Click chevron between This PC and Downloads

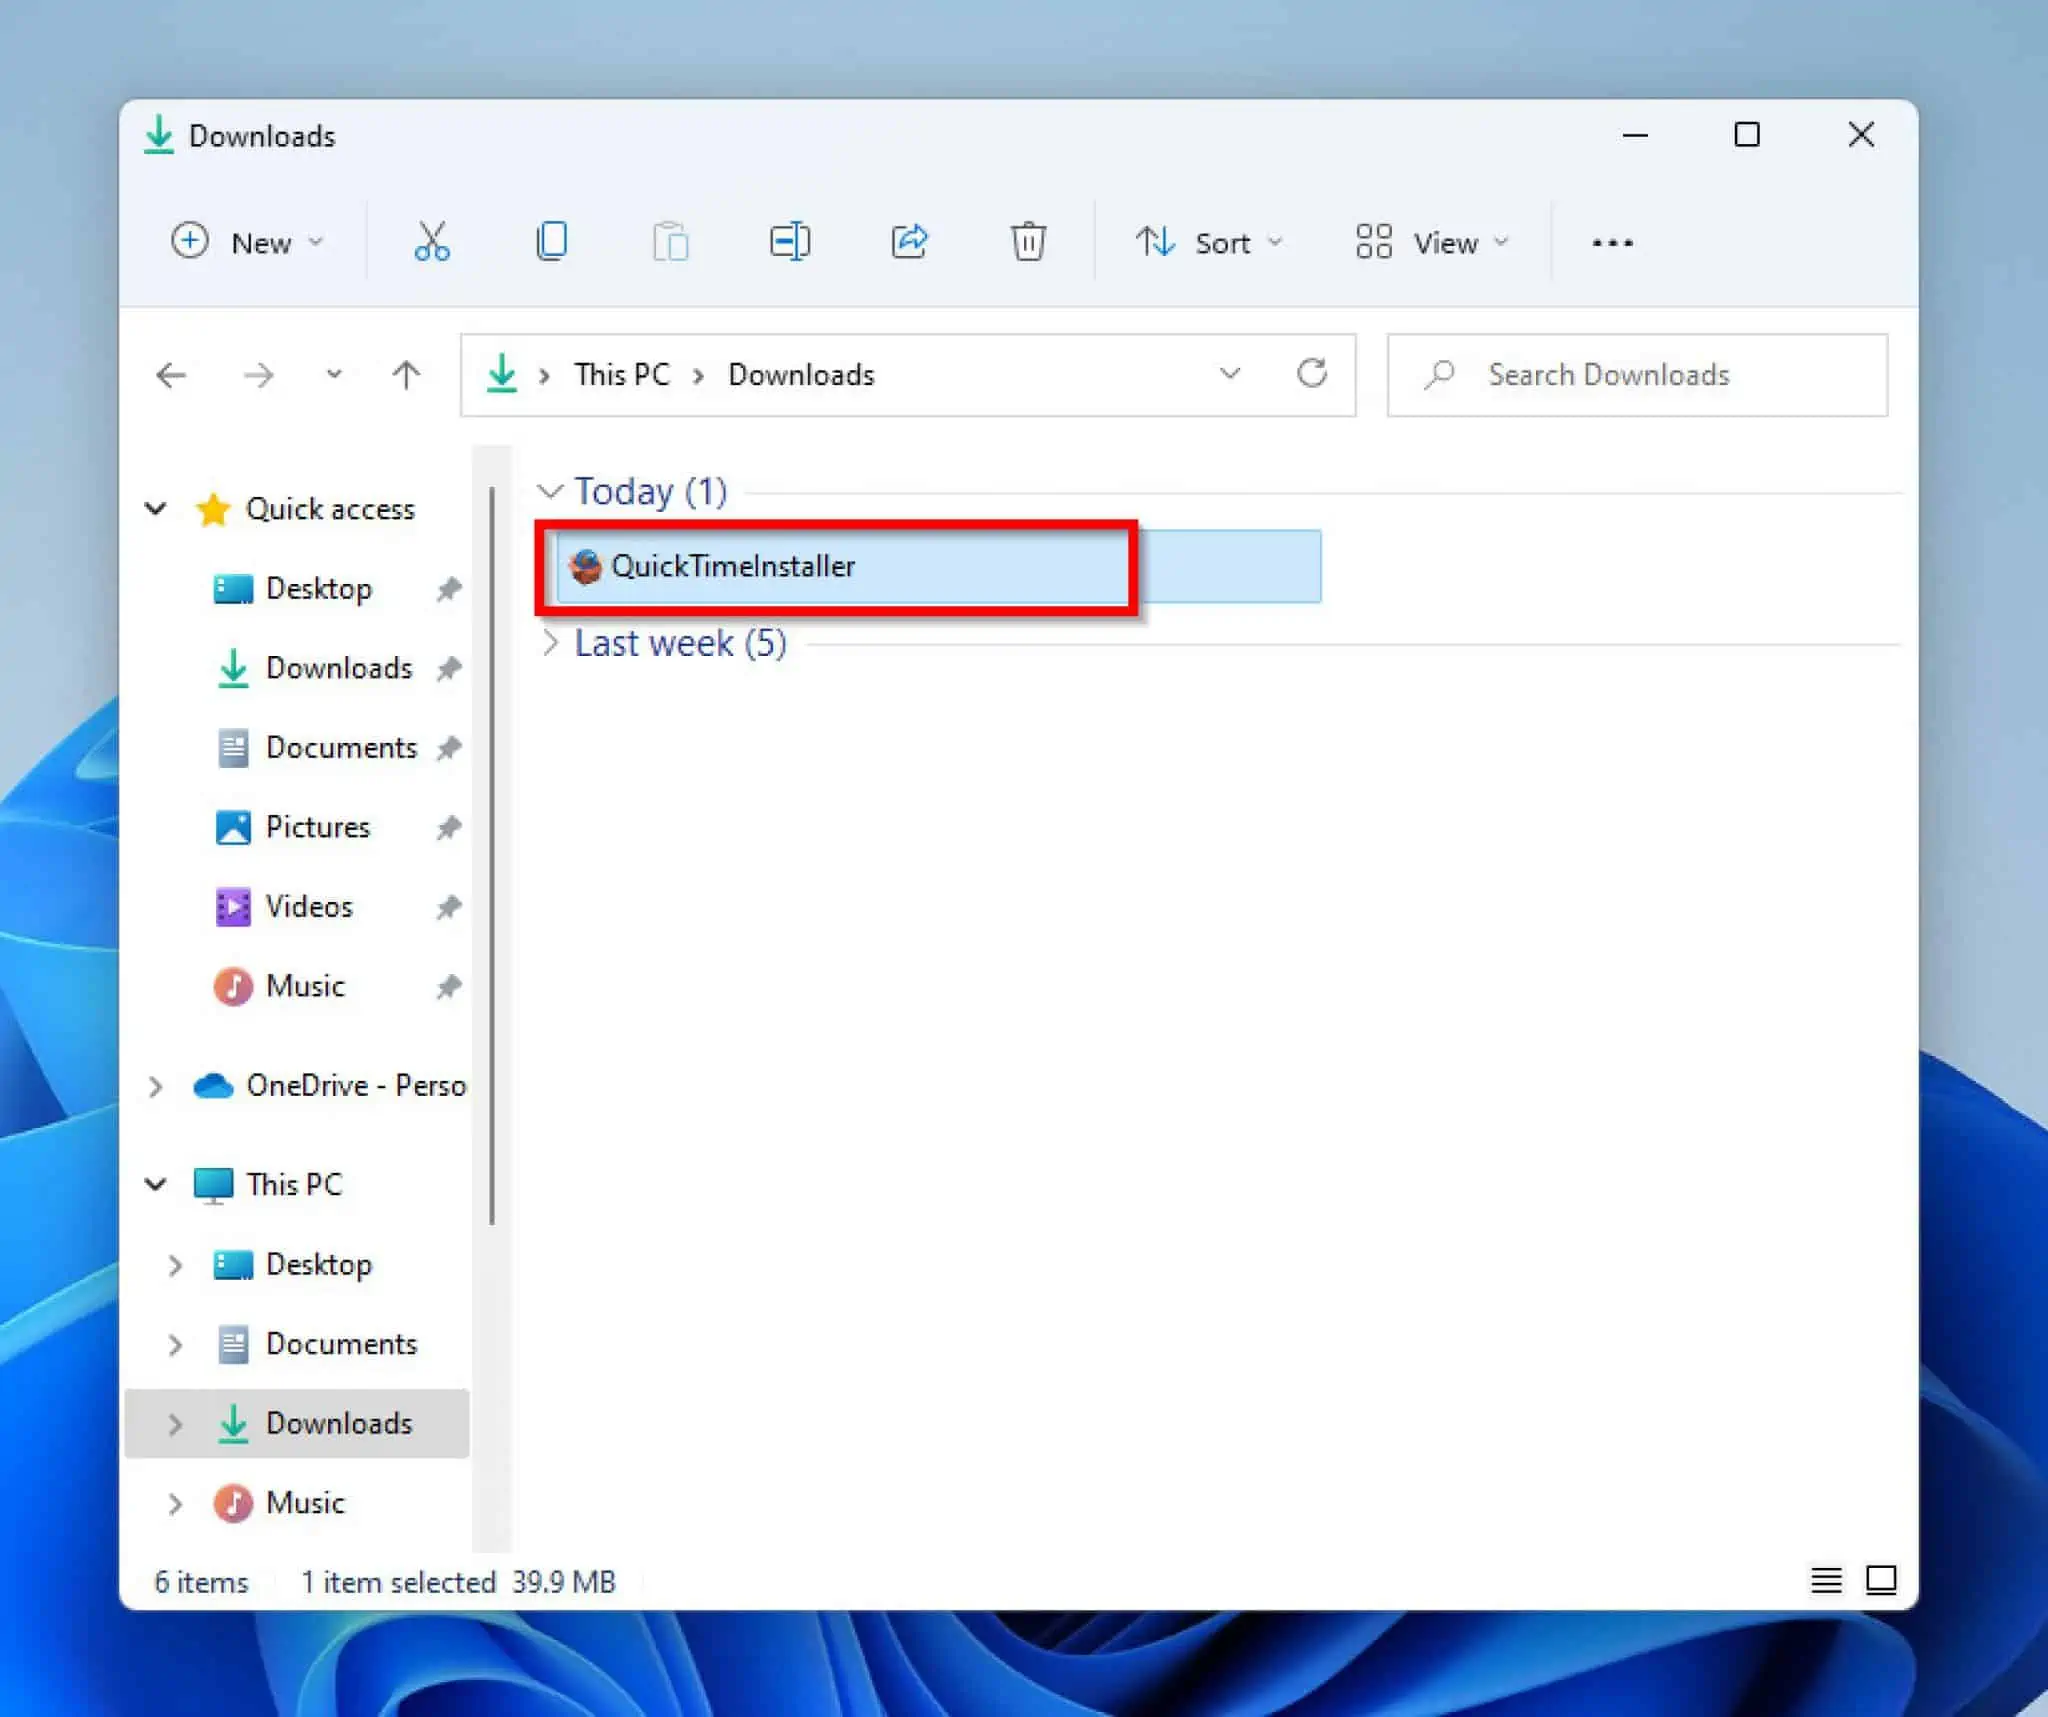[699, 375]
